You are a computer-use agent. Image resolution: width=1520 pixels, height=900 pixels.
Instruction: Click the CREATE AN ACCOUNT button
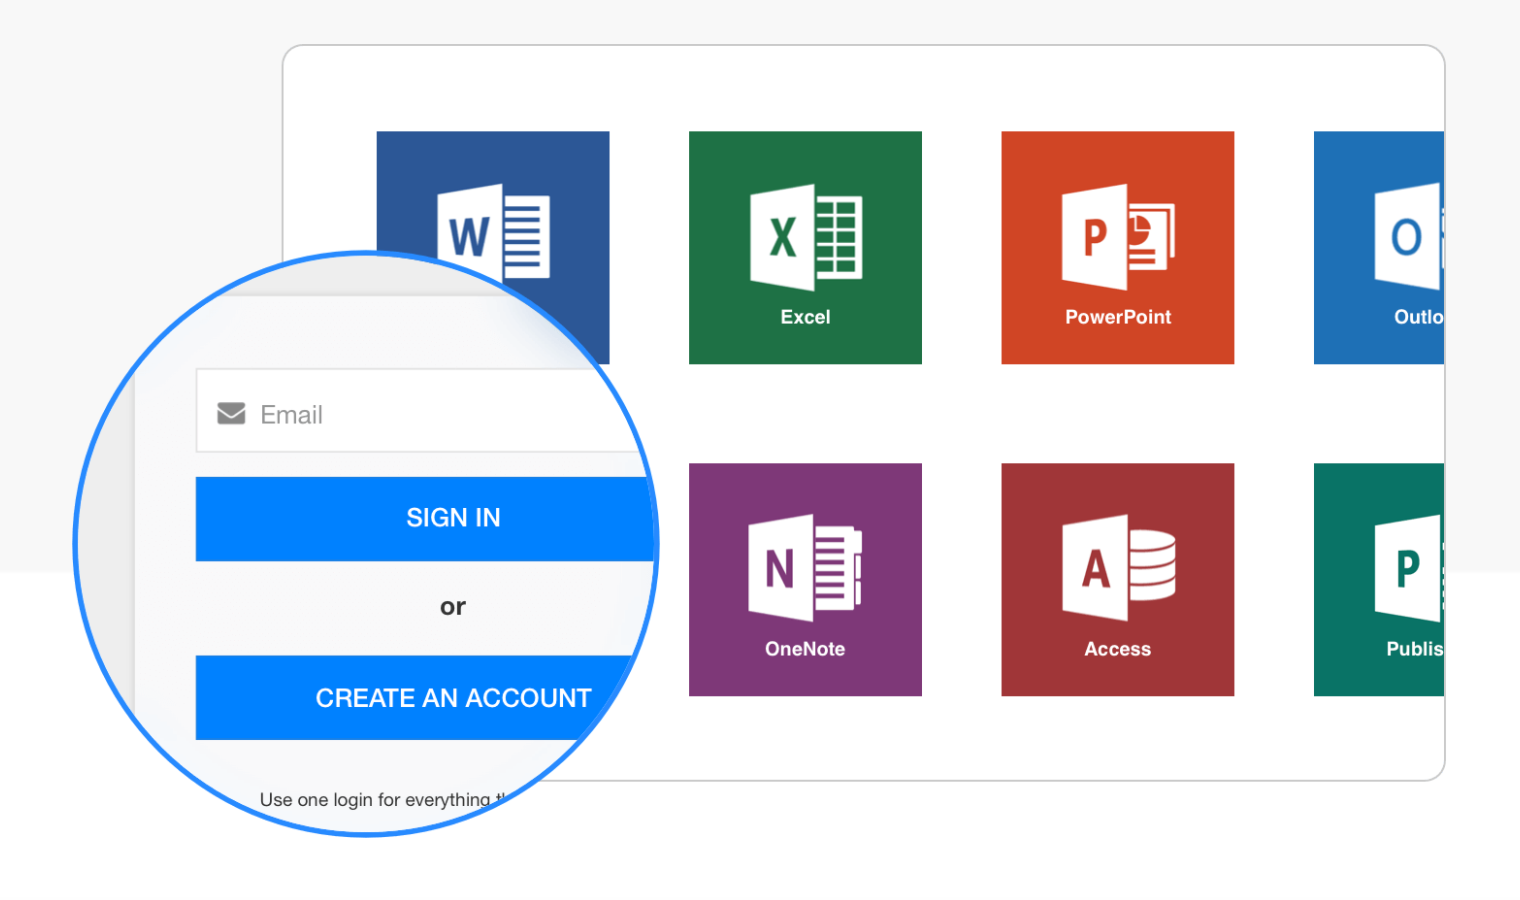pyautogui.click(x=415, y=698)
